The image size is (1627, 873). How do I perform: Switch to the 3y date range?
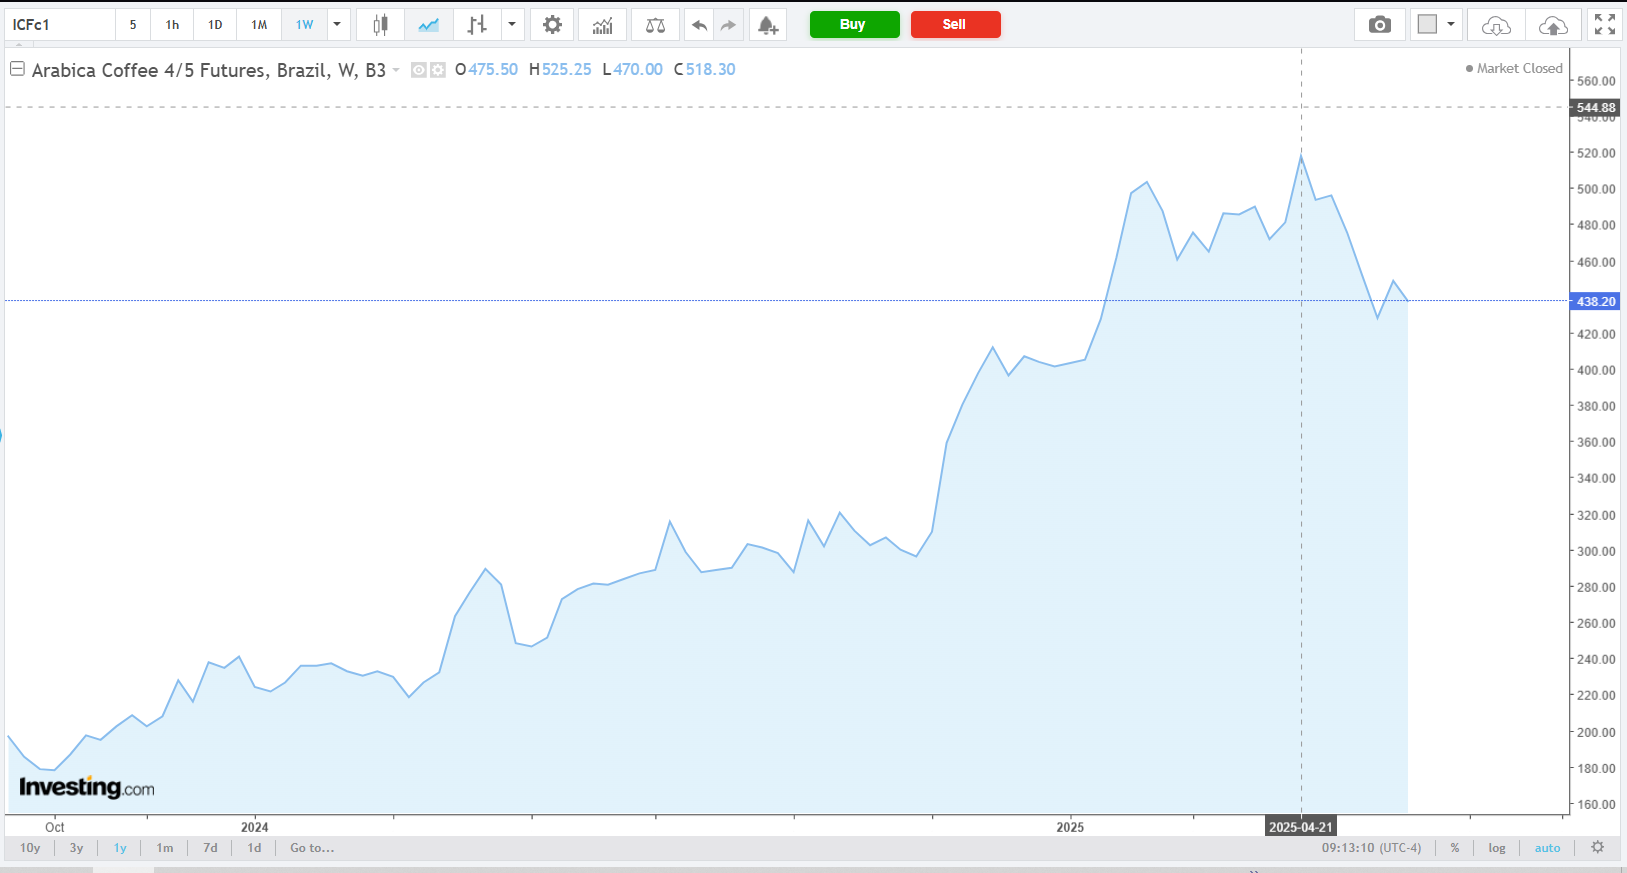click(76, 848)
